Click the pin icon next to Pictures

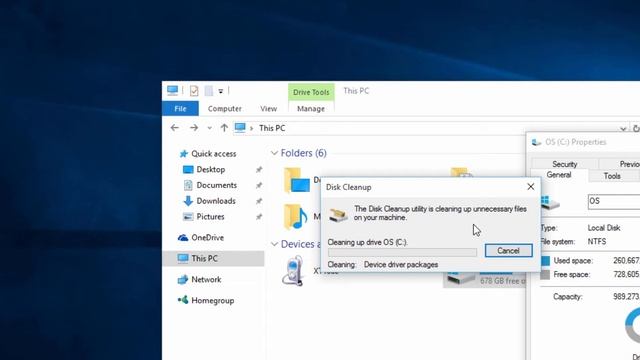(259, 217)
